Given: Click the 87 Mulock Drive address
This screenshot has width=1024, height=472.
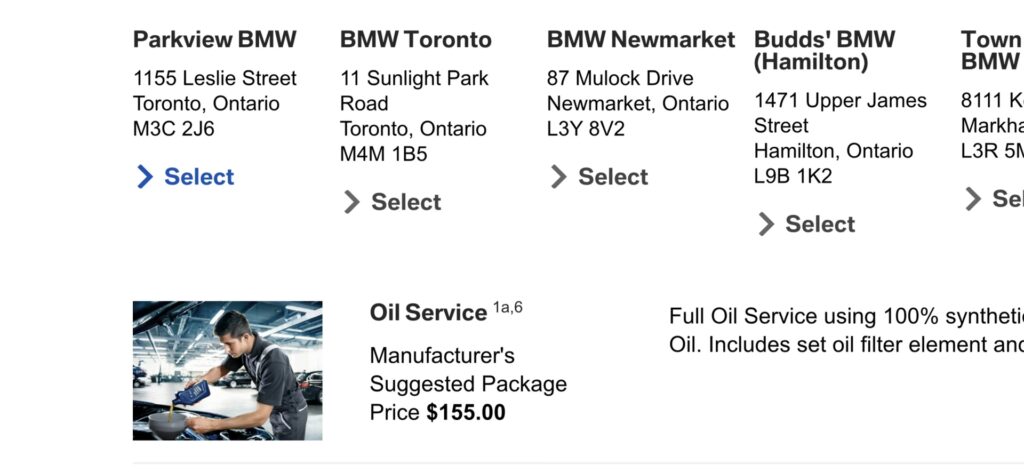Looking at the screenshot, I should coord(620,78).
